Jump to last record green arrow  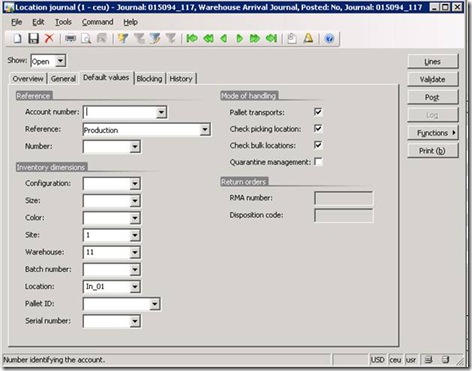point(271,39)
